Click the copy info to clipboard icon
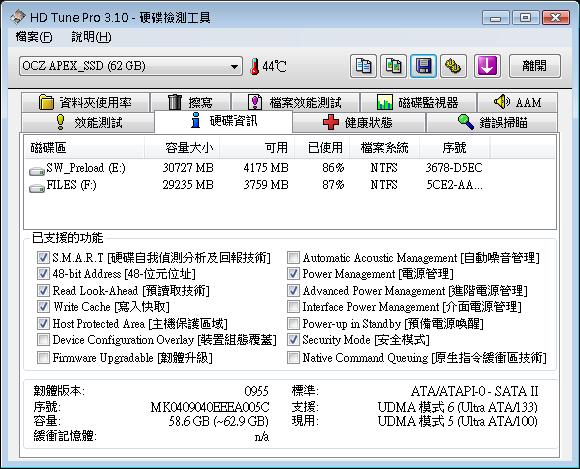 click(x=363, y=66)
